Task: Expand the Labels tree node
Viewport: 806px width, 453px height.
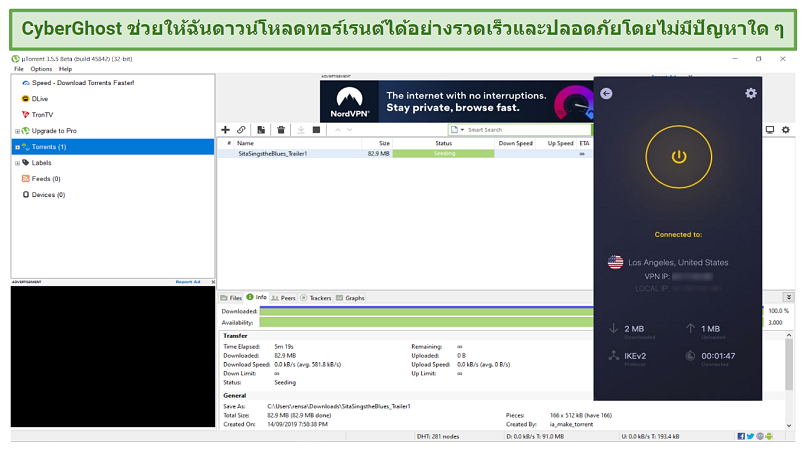Action: click(17, 163)
